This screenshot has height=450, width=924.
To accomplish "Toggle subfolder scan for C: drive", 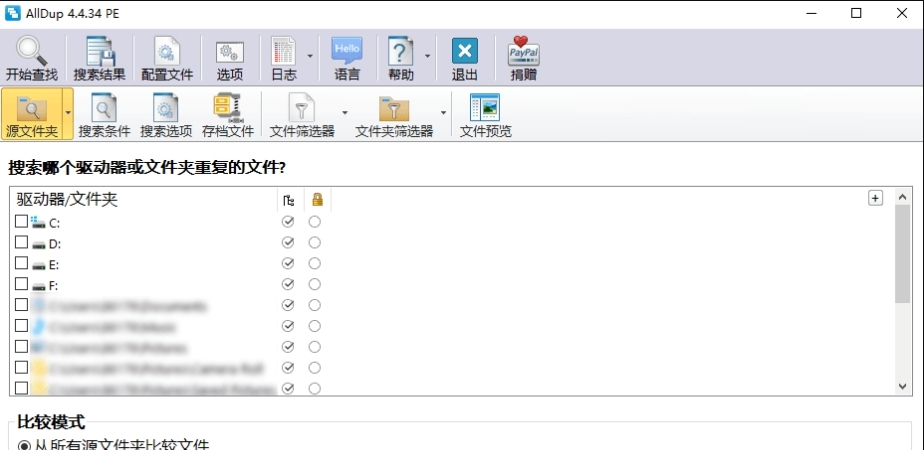I will pos(288,222).
